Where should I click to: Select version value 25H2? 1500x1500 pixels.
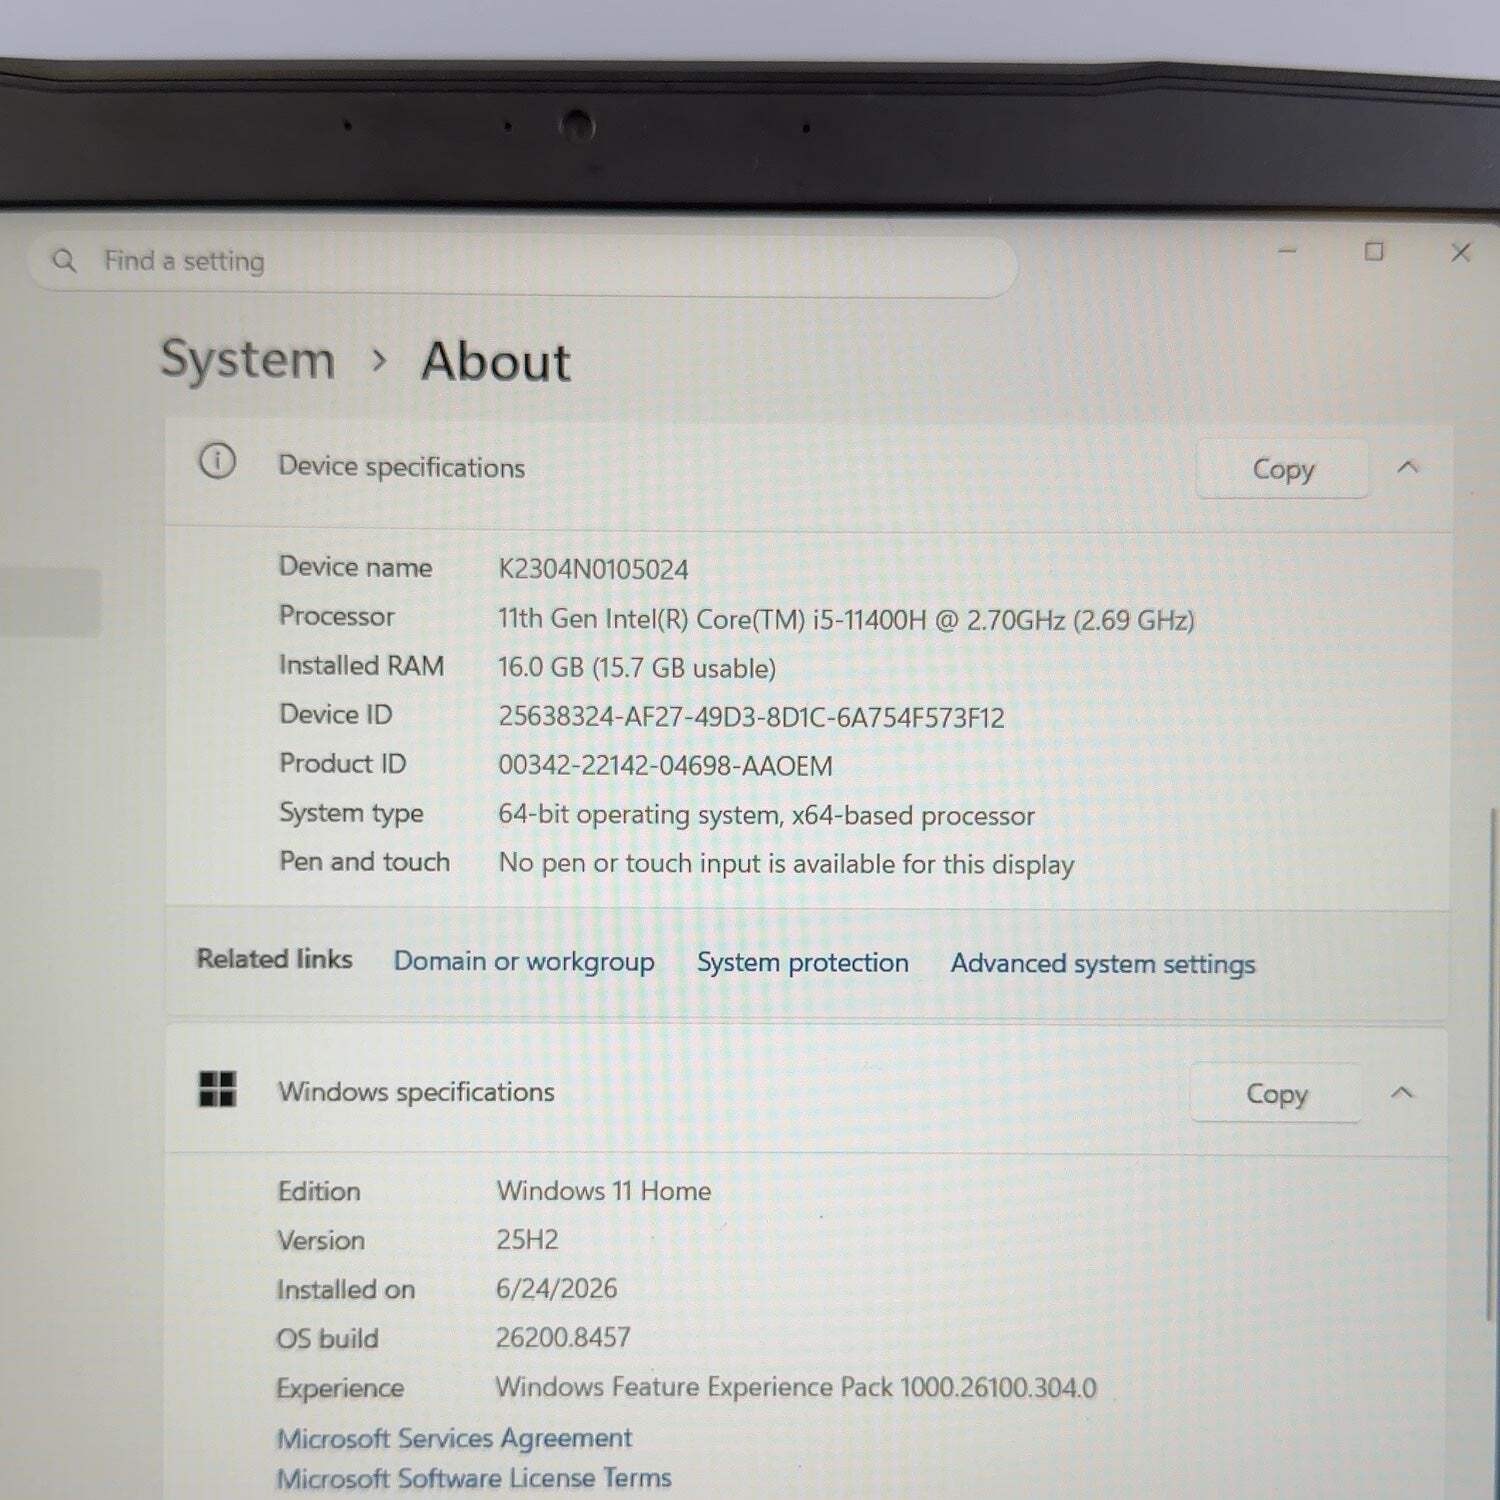[527, 1240]
